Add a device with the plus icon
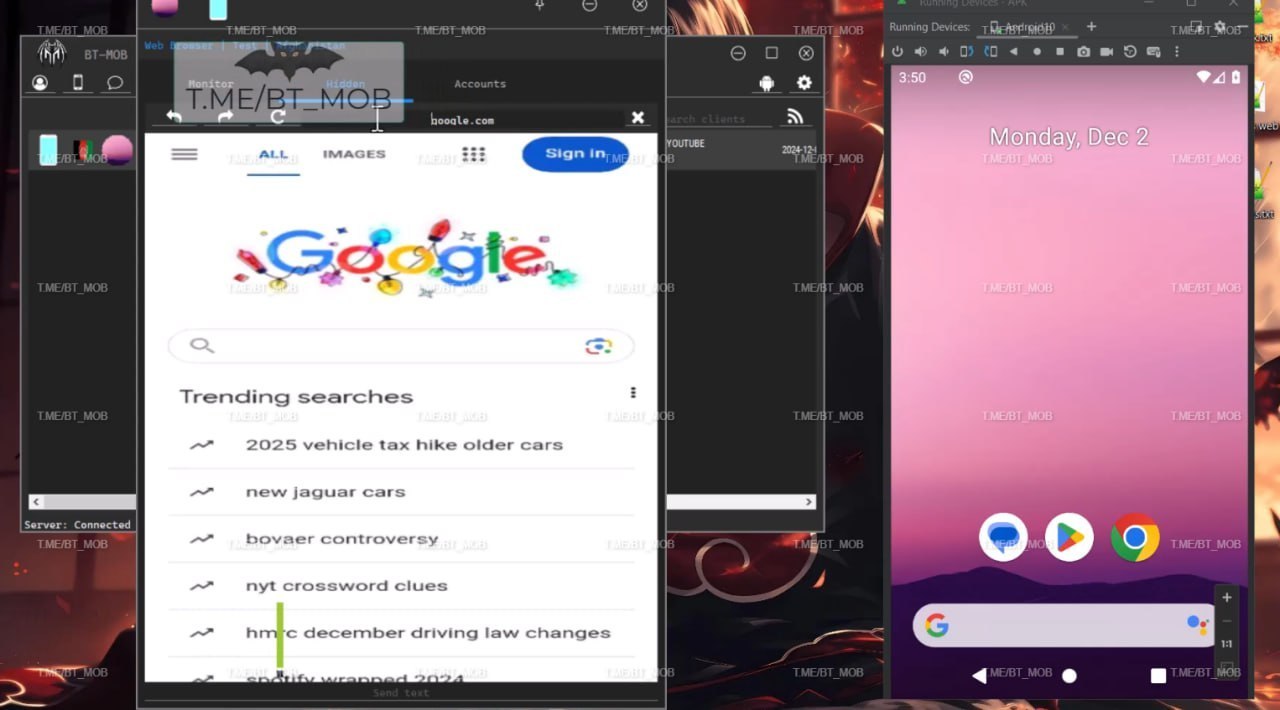The width and height of the screenshot is (1280, 710). point(1091,27)
